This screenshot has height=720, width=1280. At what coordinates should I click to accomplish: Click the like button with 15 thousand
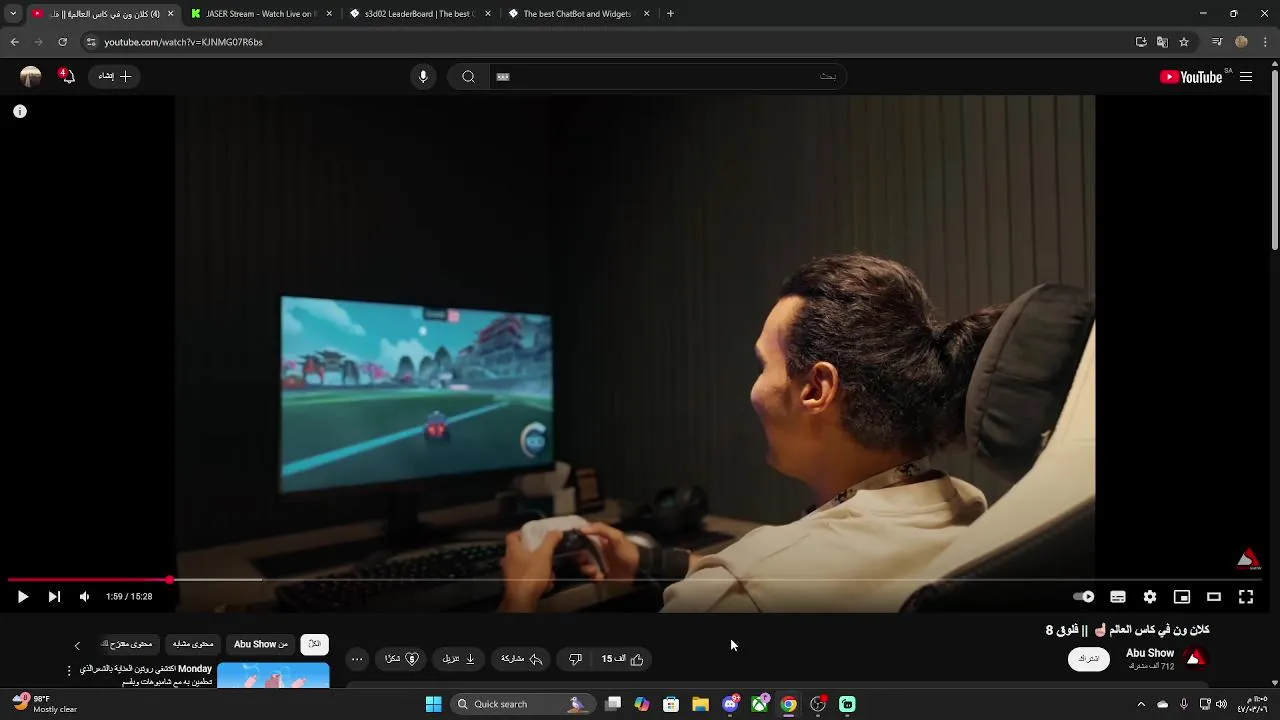623,659
